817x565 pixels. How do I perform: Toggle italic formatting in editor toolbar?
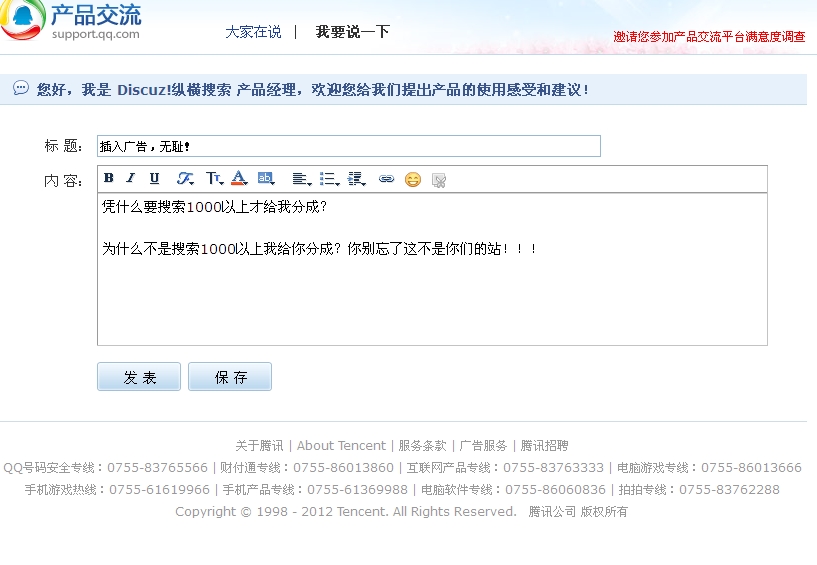click(131, 178)
